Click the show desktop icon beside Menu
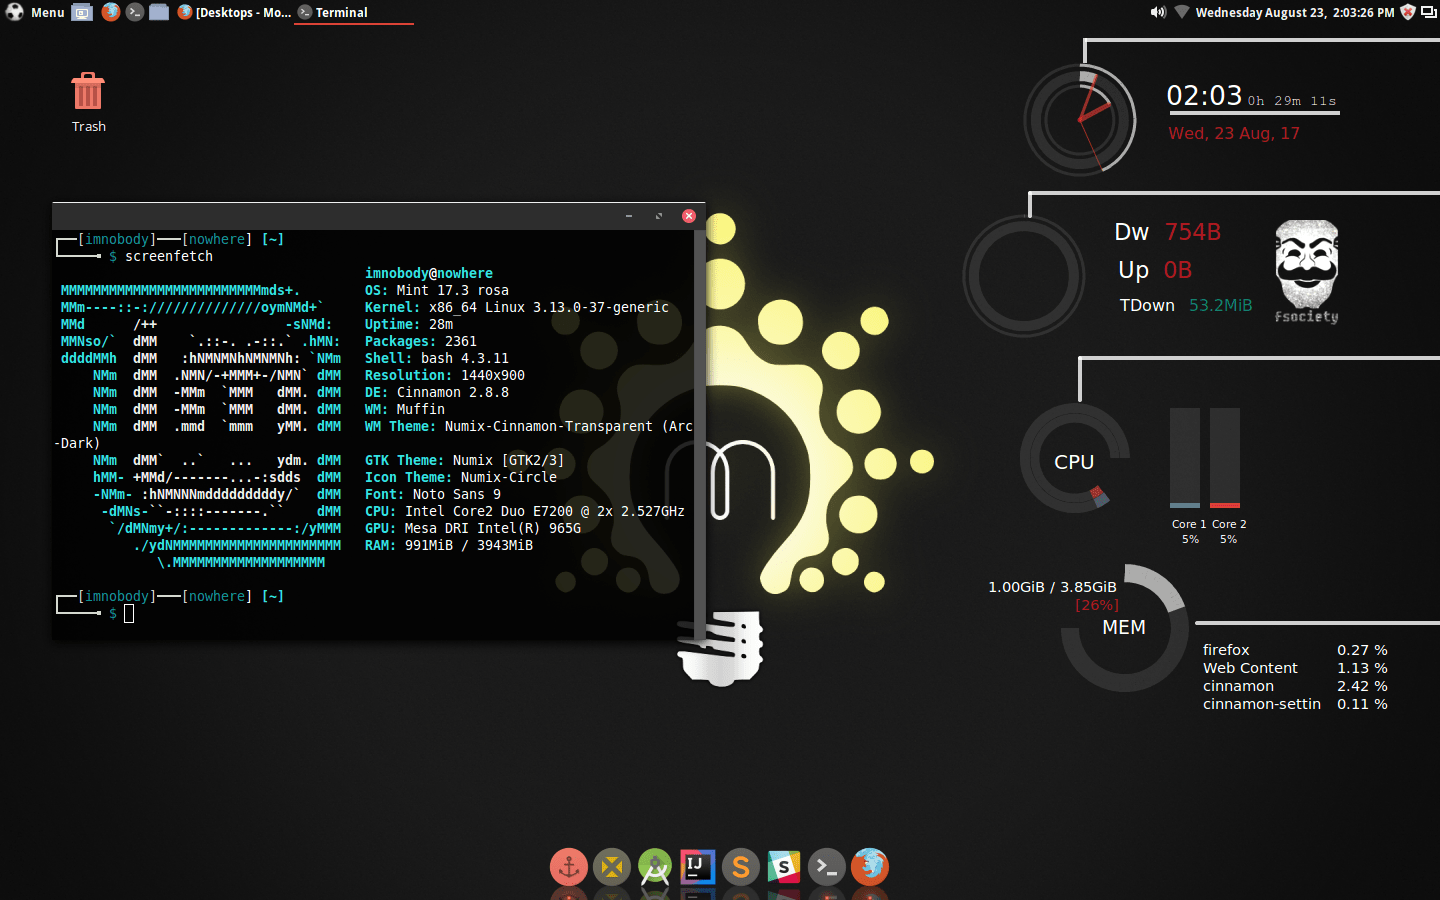Image resolution: width=1440 pixels, height=900 pixels. (83, 12)
